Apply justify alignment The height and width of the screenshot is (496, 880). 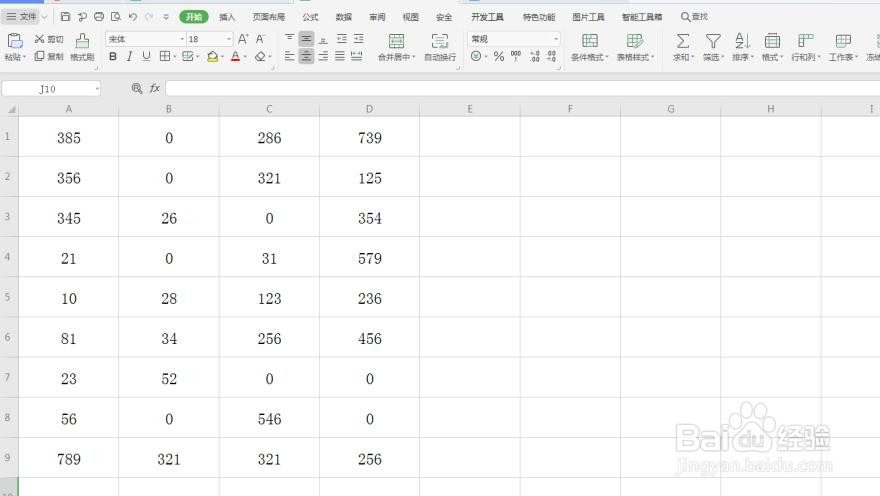pos(340,56)
